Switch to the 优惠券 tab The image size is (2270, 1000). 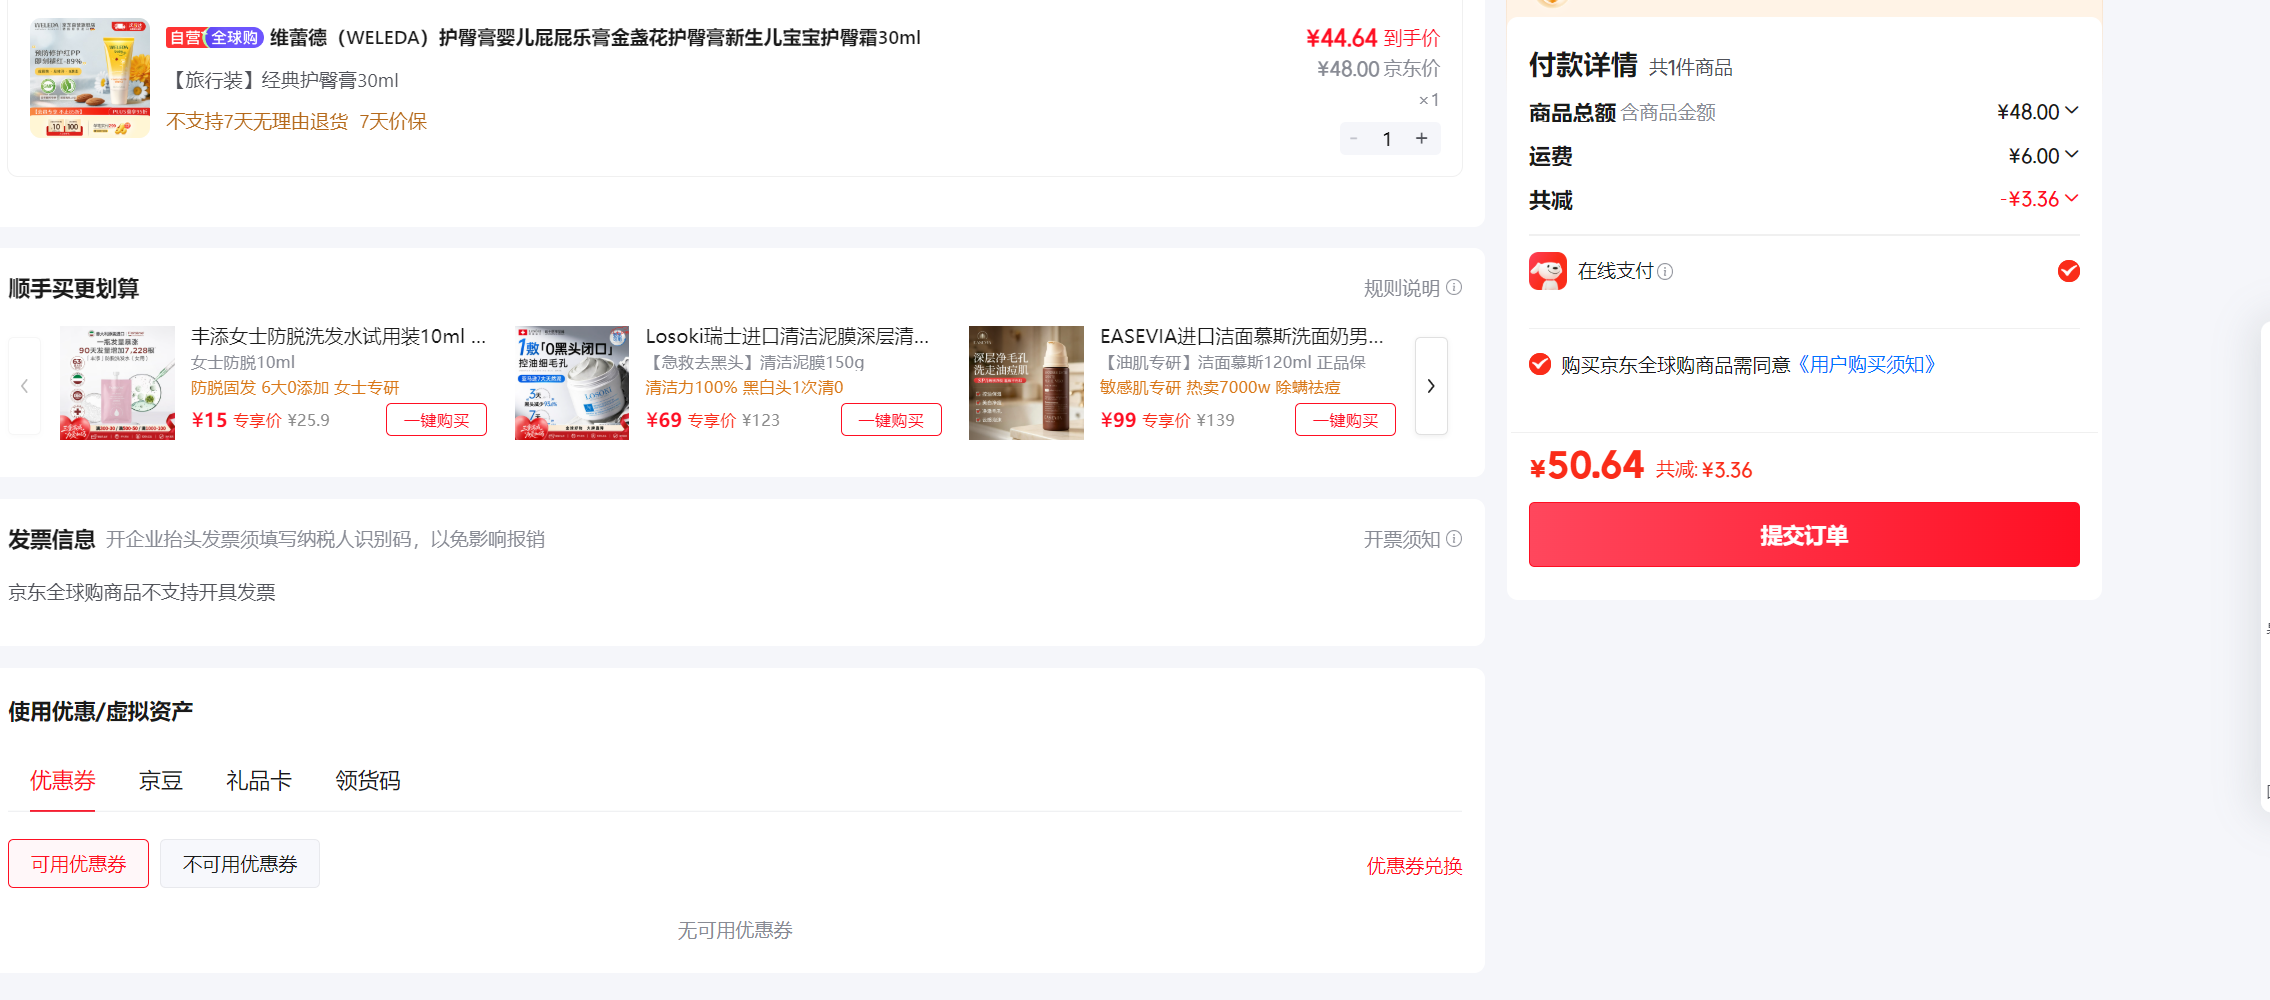[x=63, y=781]
